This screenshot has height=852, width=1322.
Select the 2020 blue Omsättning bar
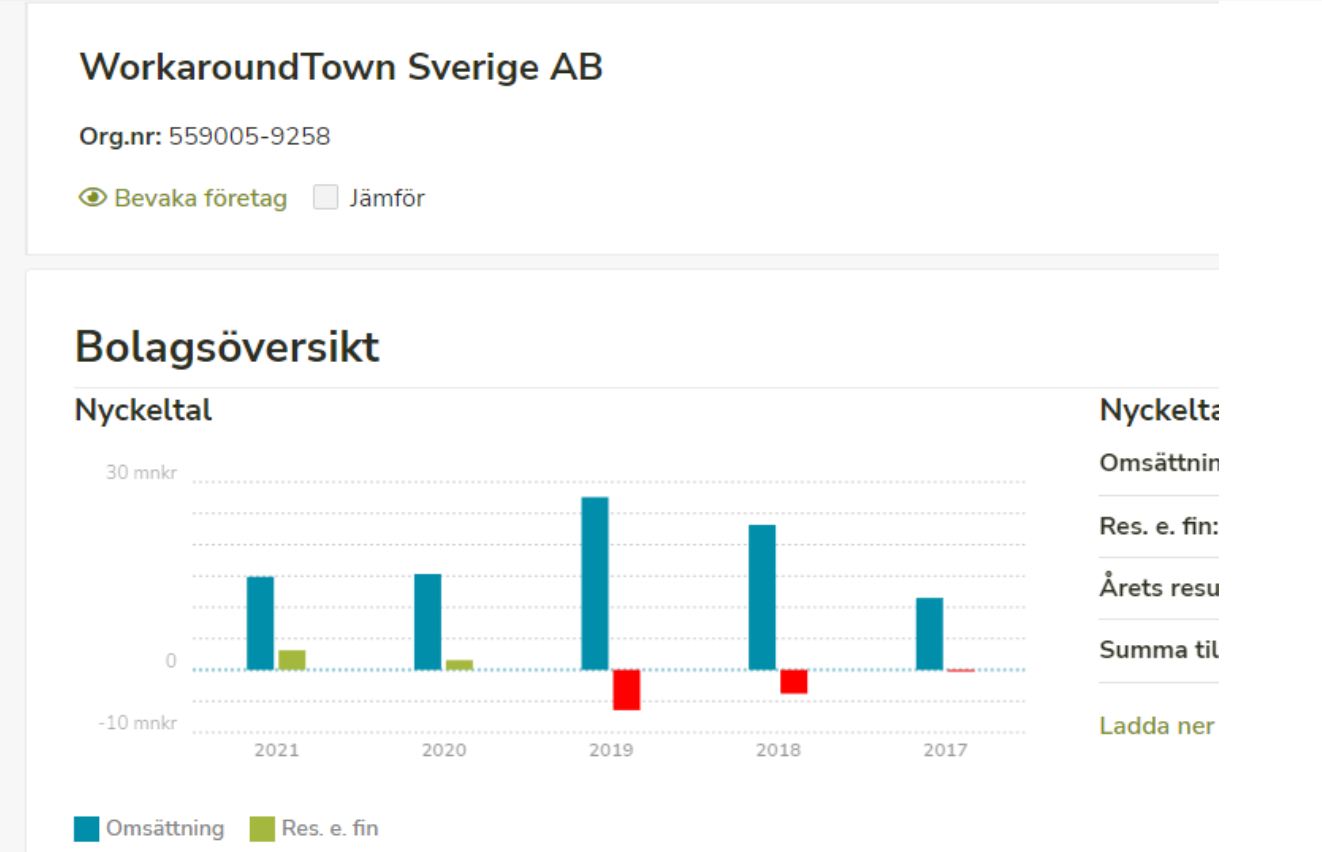tap(428, 621)
